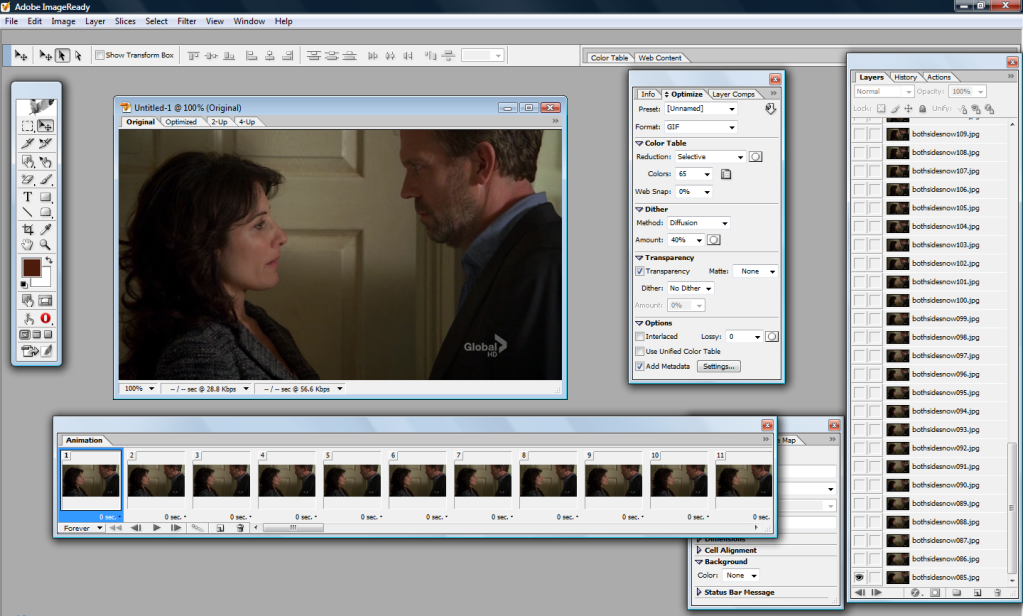Collapse the Color Table section
The image size is (1023, 616).
639,144
